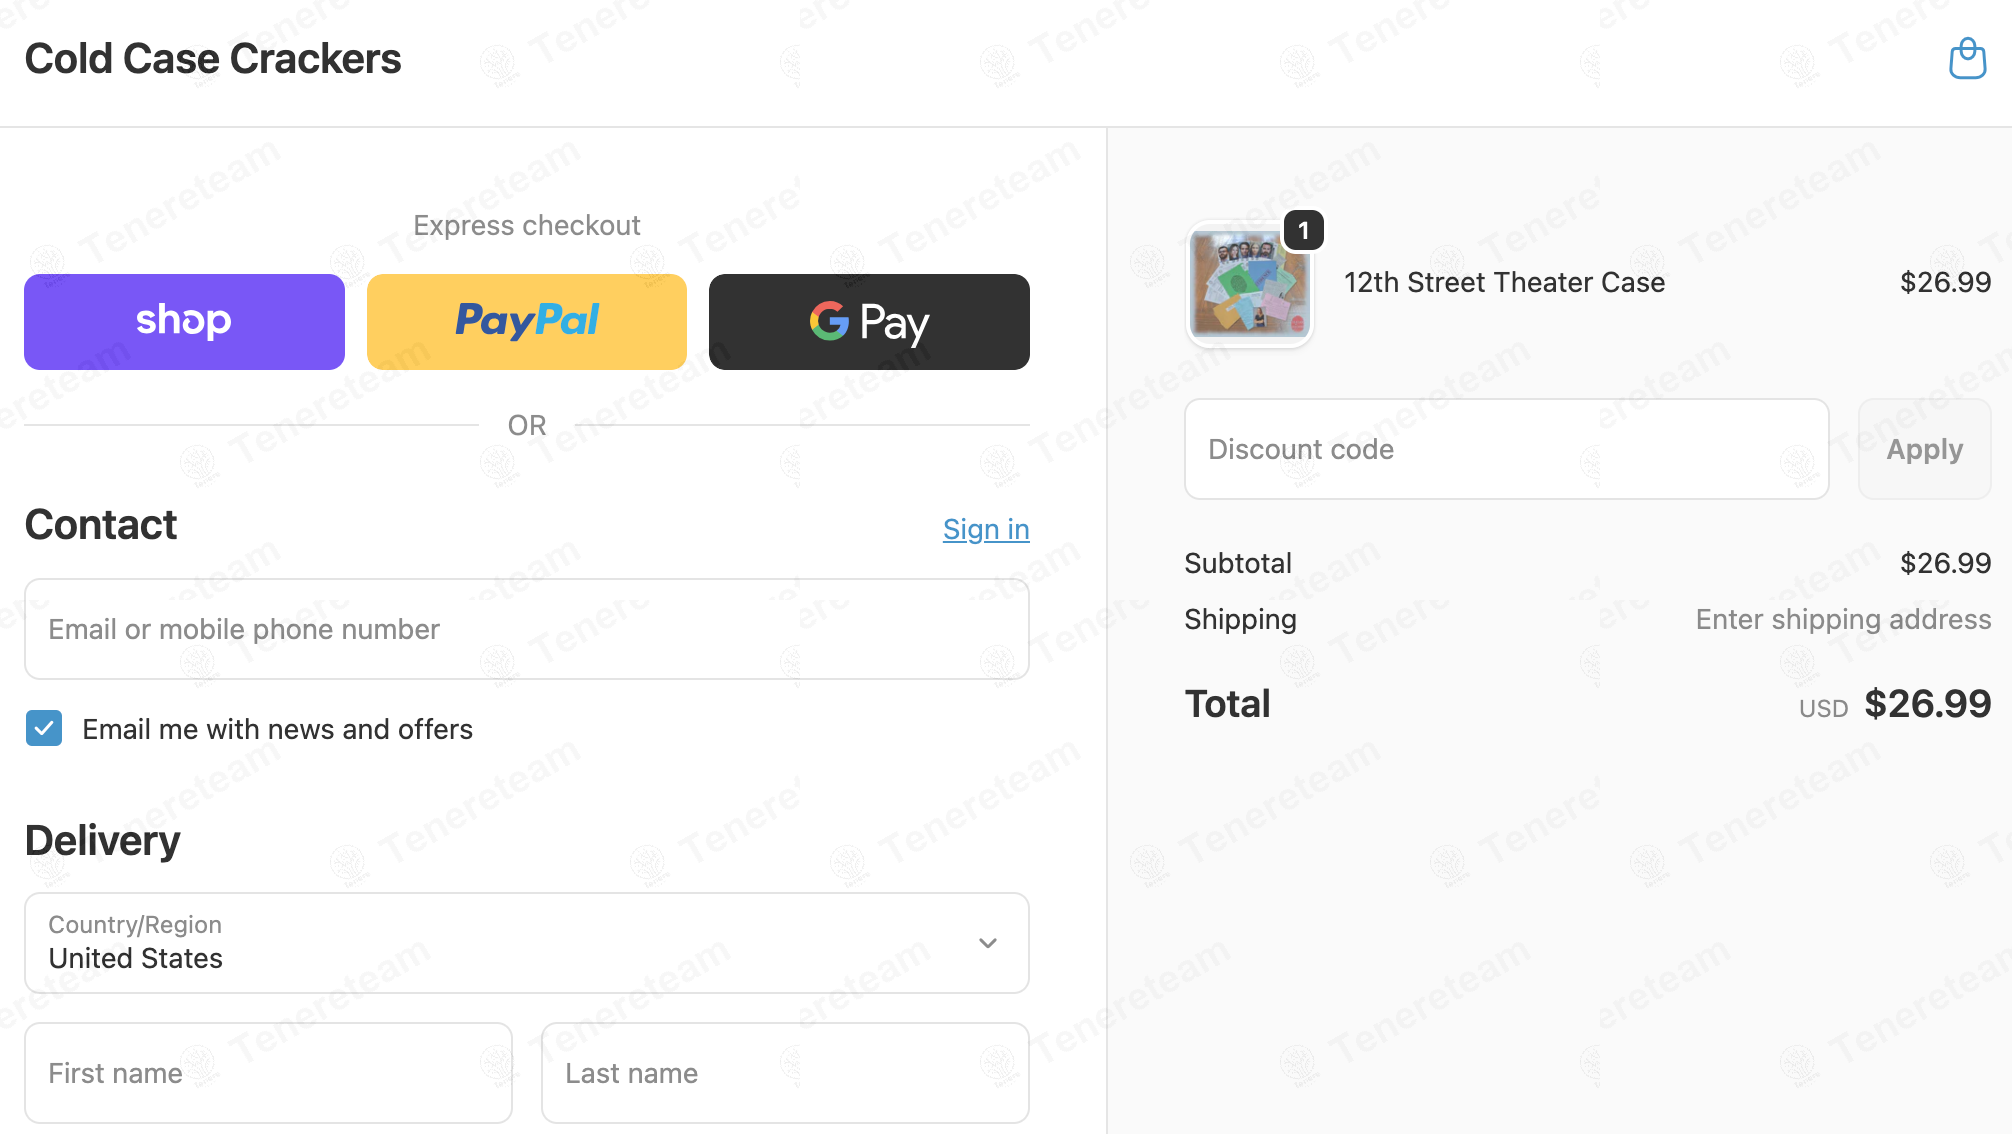2012x1134 pixels.
Task: Focus the email or mobile phone field
Action: (x=527, y=629)
